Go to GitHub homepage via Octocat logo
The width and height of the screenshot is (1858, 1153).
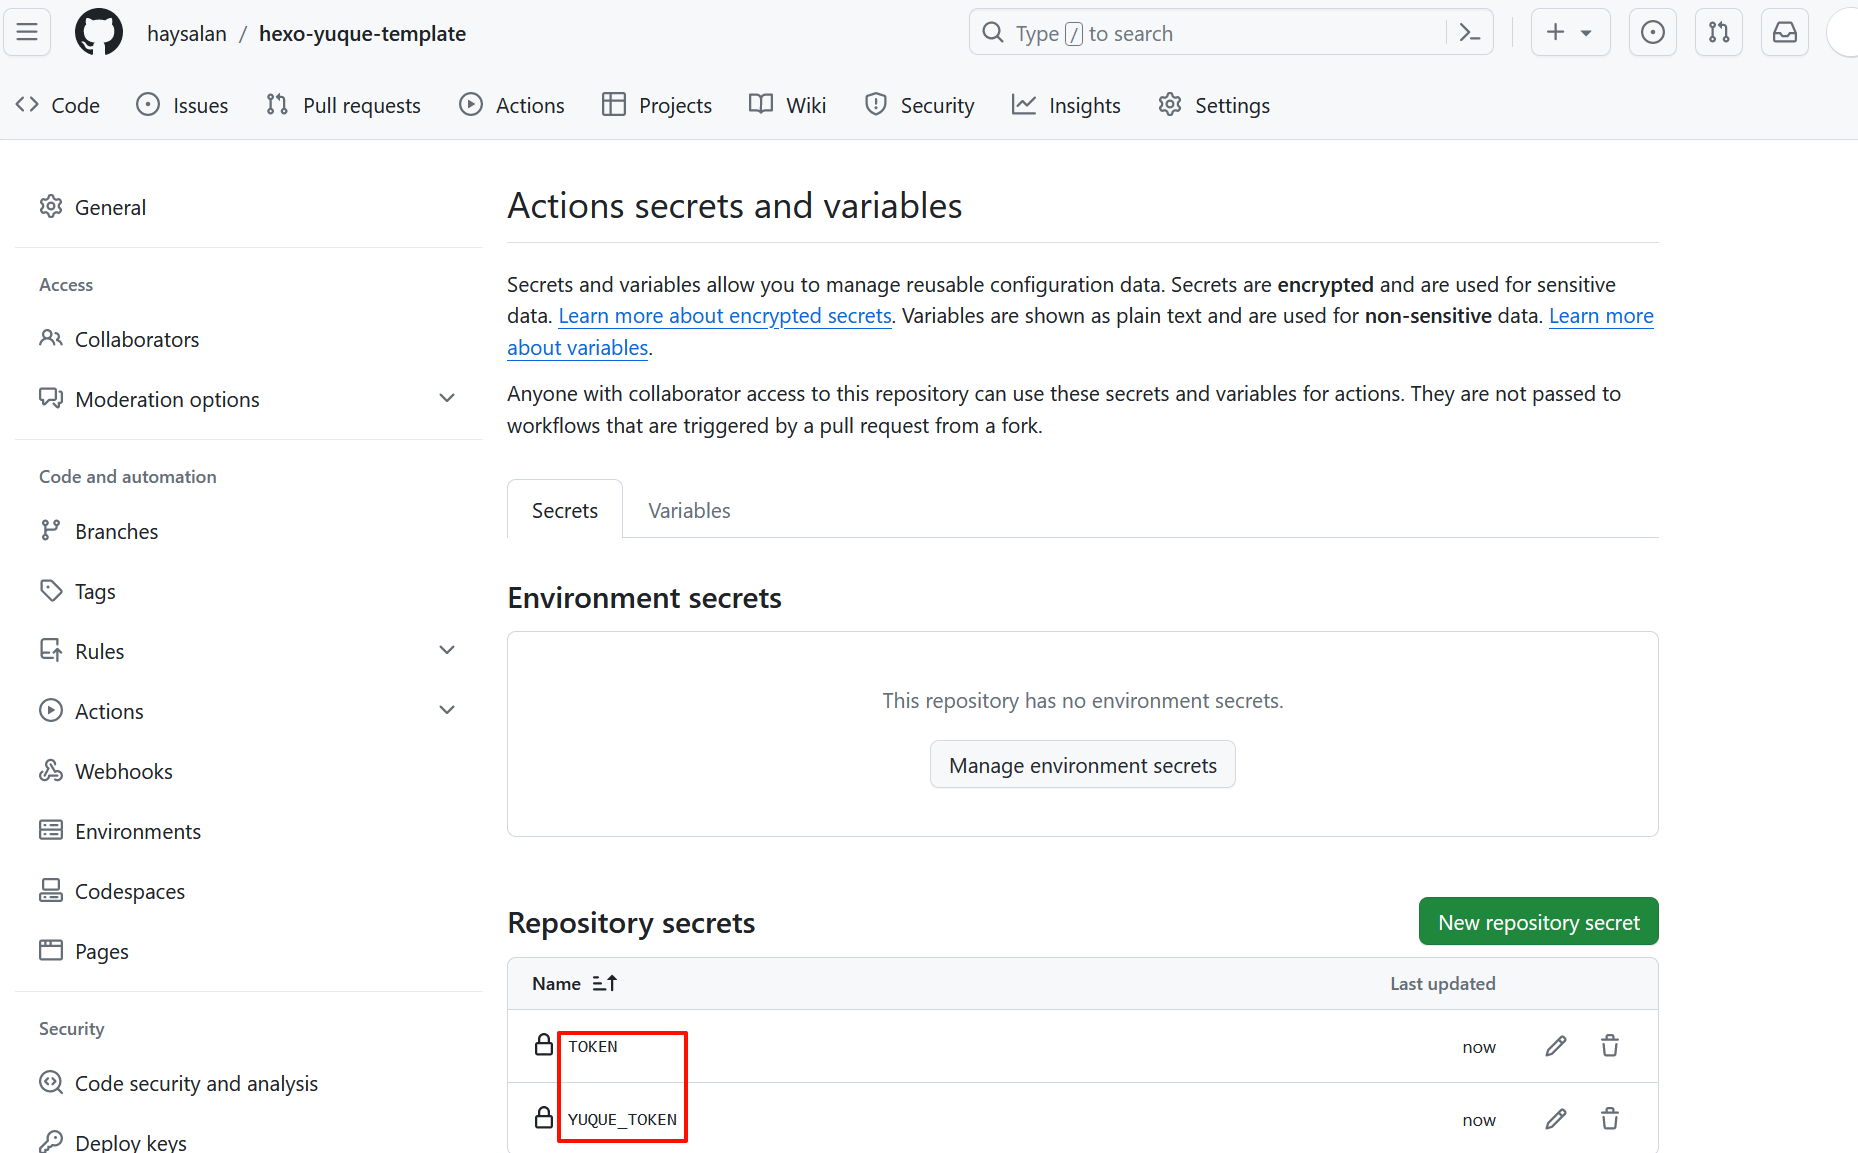click(x=99, y=33)
